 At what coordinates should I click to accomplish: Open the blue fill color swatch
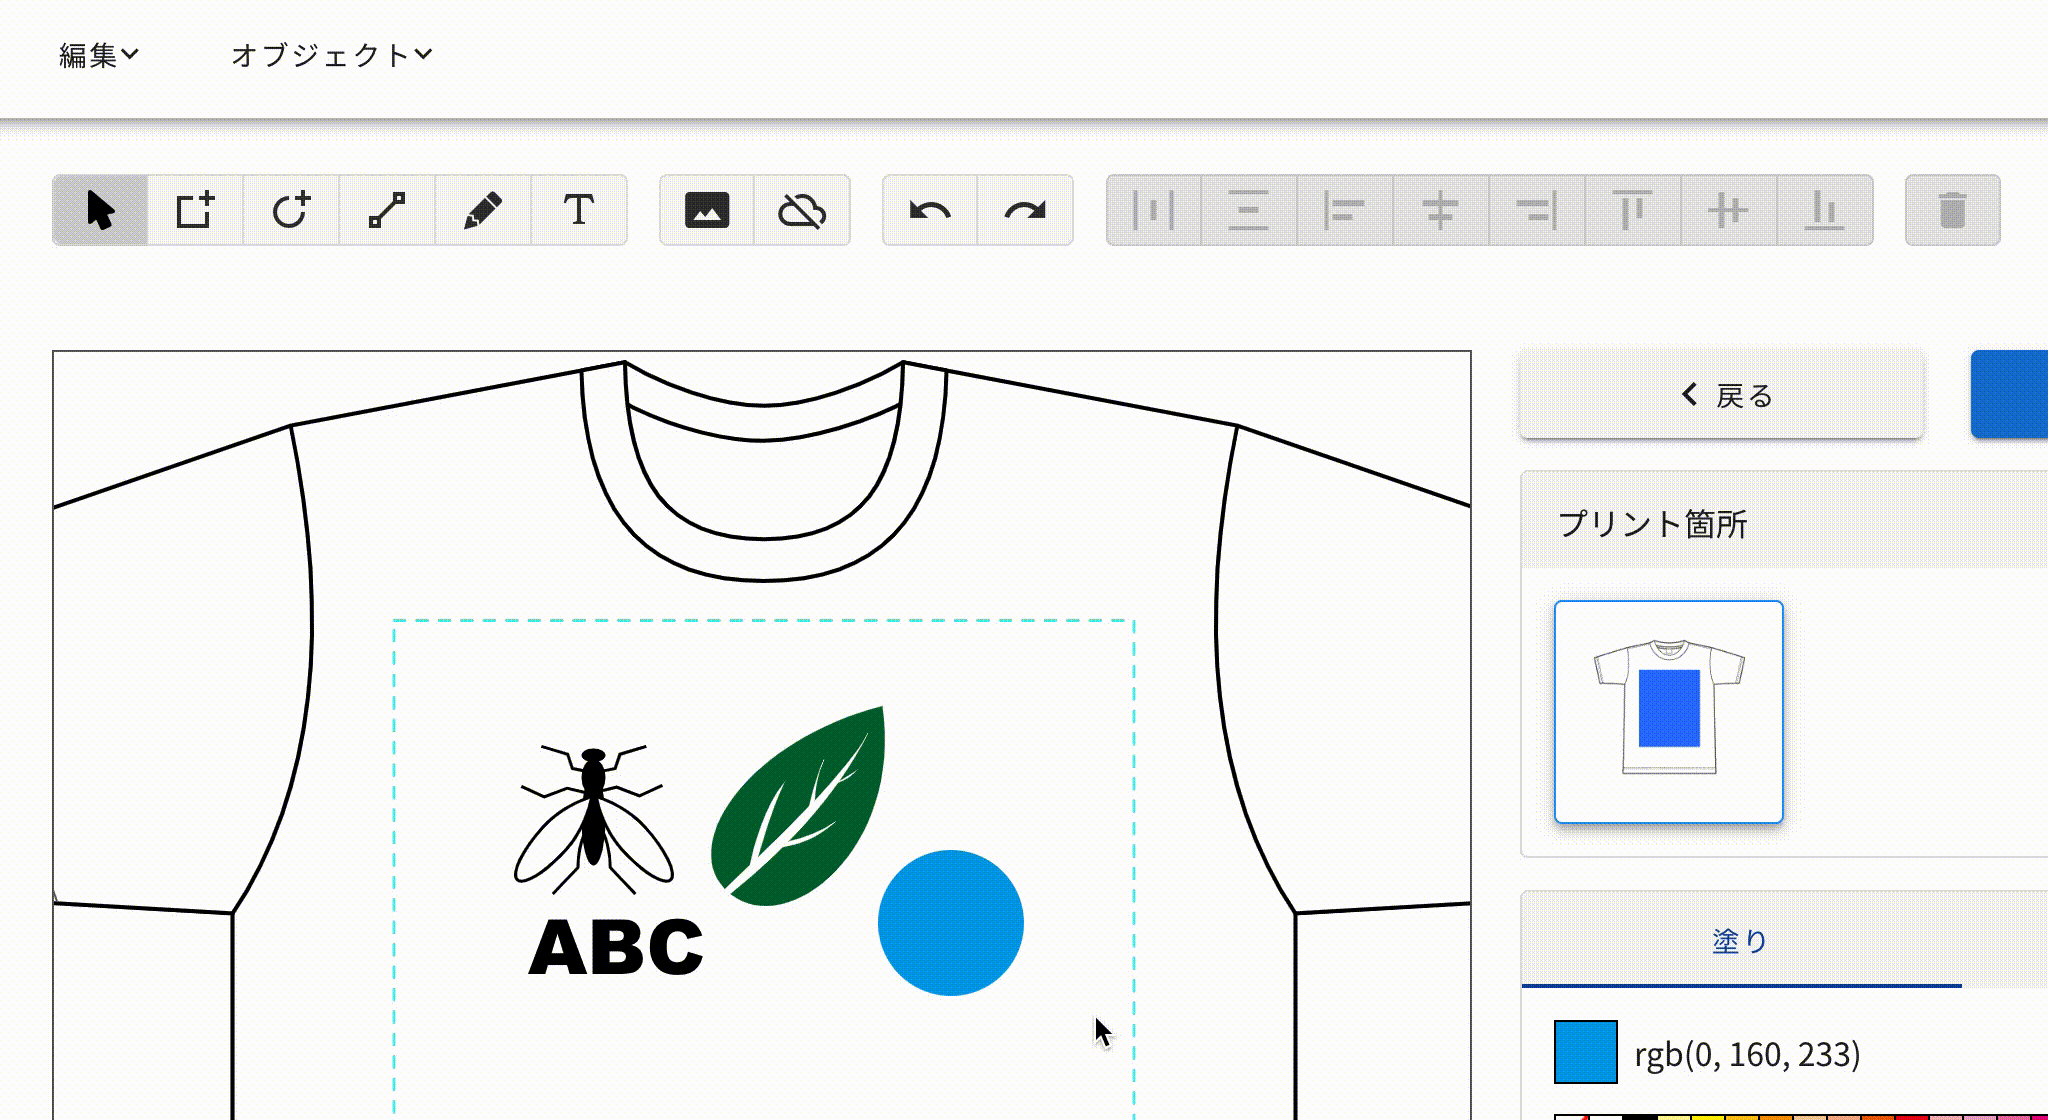(x=1585, y=1052)
